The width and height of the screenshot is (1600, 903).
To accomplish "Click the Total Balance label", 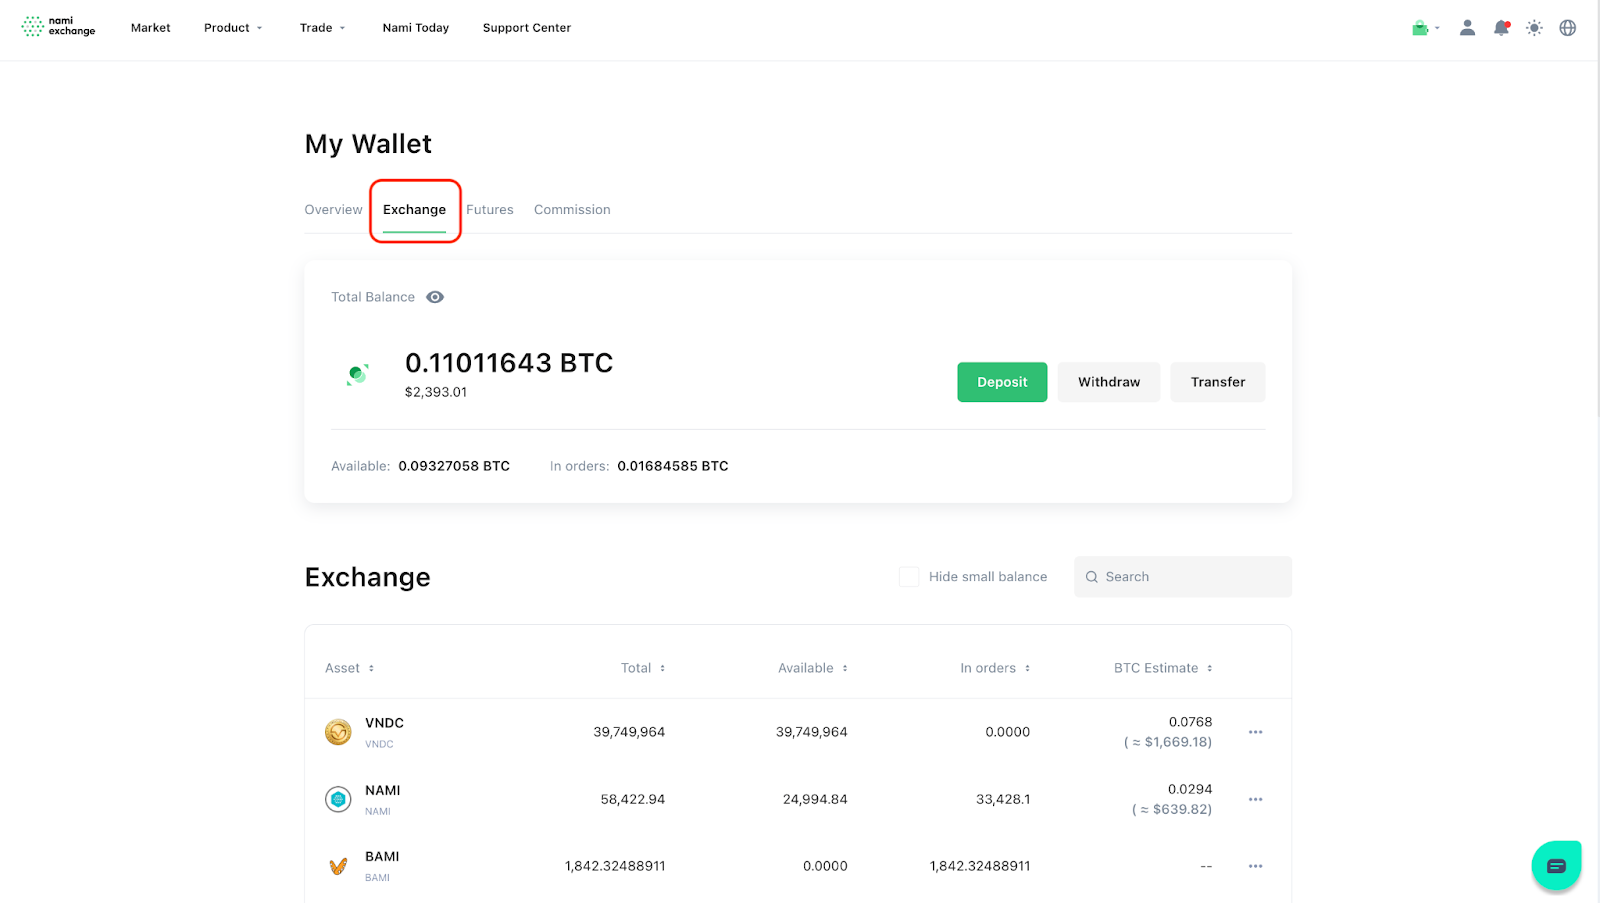I will pos(373,297).
